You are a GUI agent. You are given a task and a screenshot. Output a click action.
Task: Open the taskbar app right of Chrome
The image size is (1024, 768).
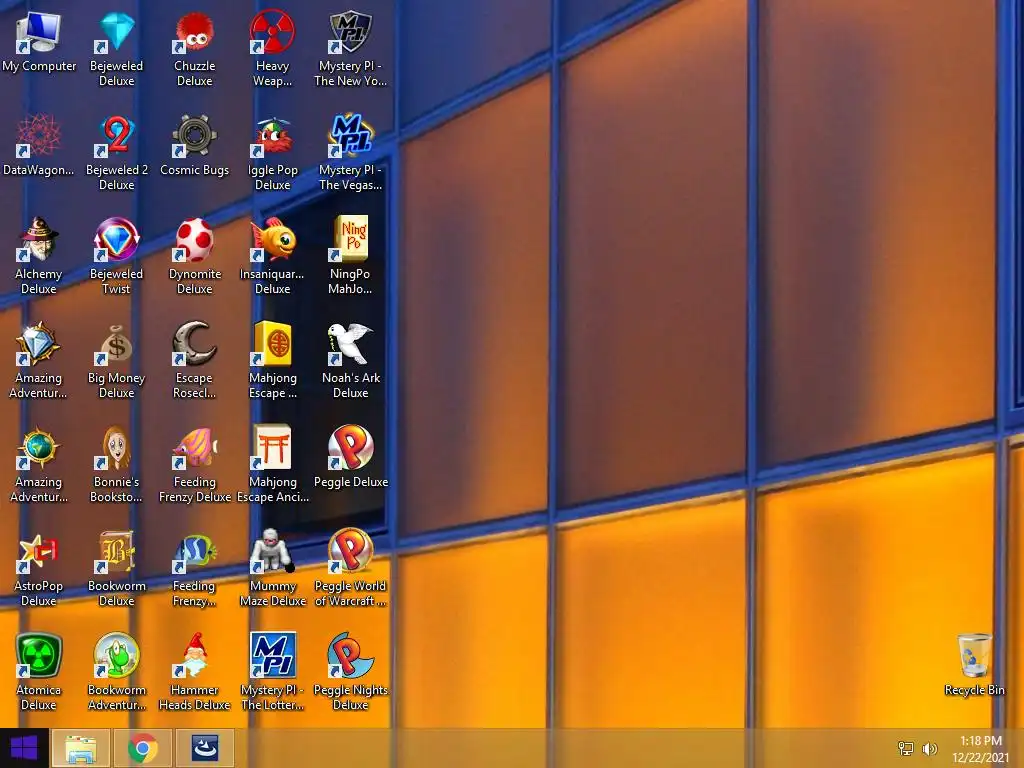coord(204,748)
